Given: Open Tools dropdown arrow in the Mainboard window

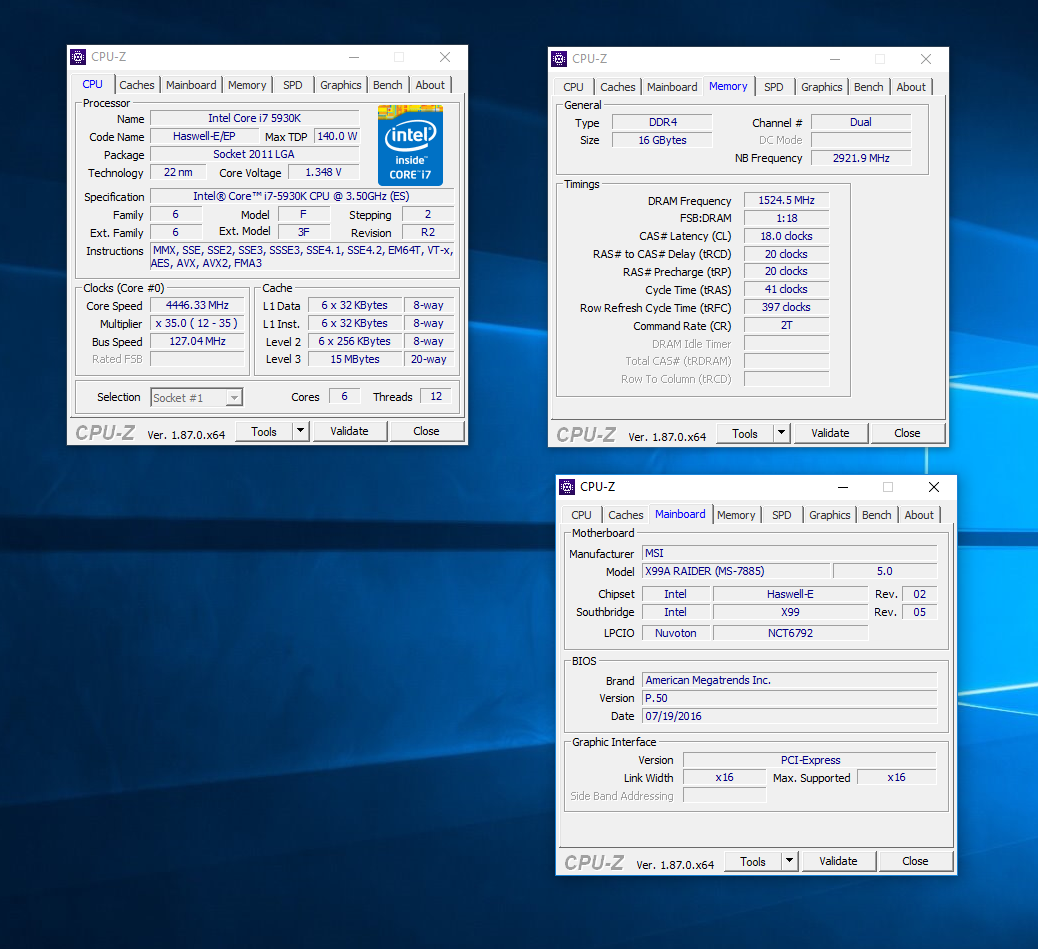Looking at the screenshot, I should pyautogui.click(x=790, y=861).
